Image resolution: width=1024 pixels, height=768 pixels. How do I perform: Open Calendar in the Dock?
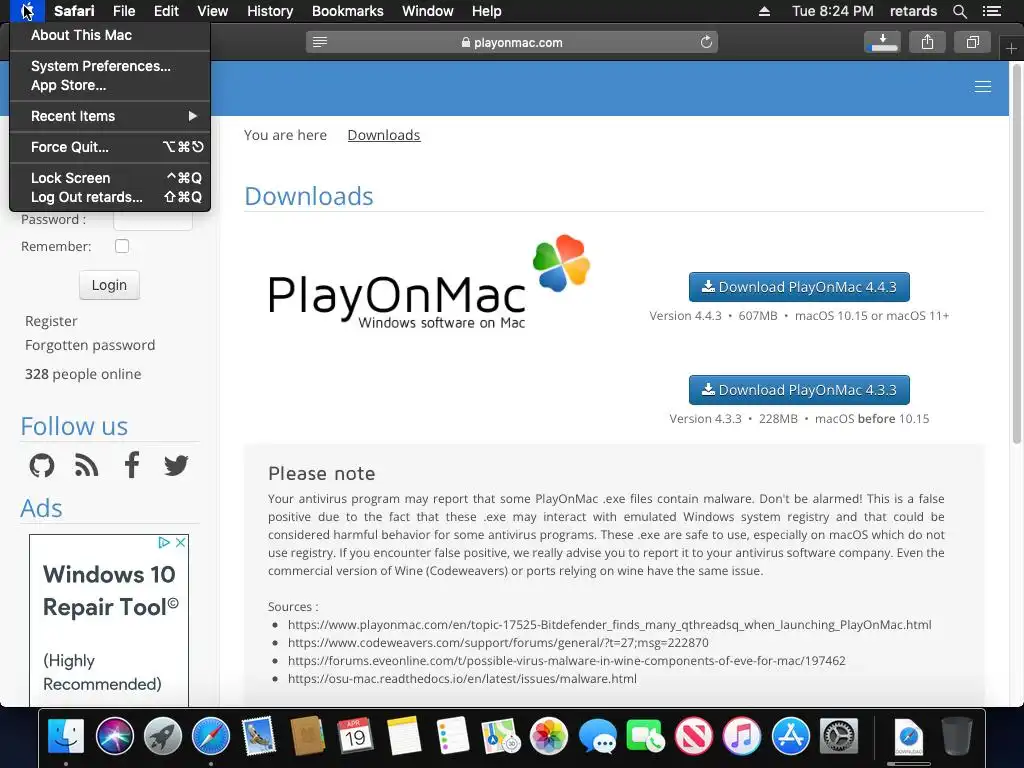(x=355, y=736)
